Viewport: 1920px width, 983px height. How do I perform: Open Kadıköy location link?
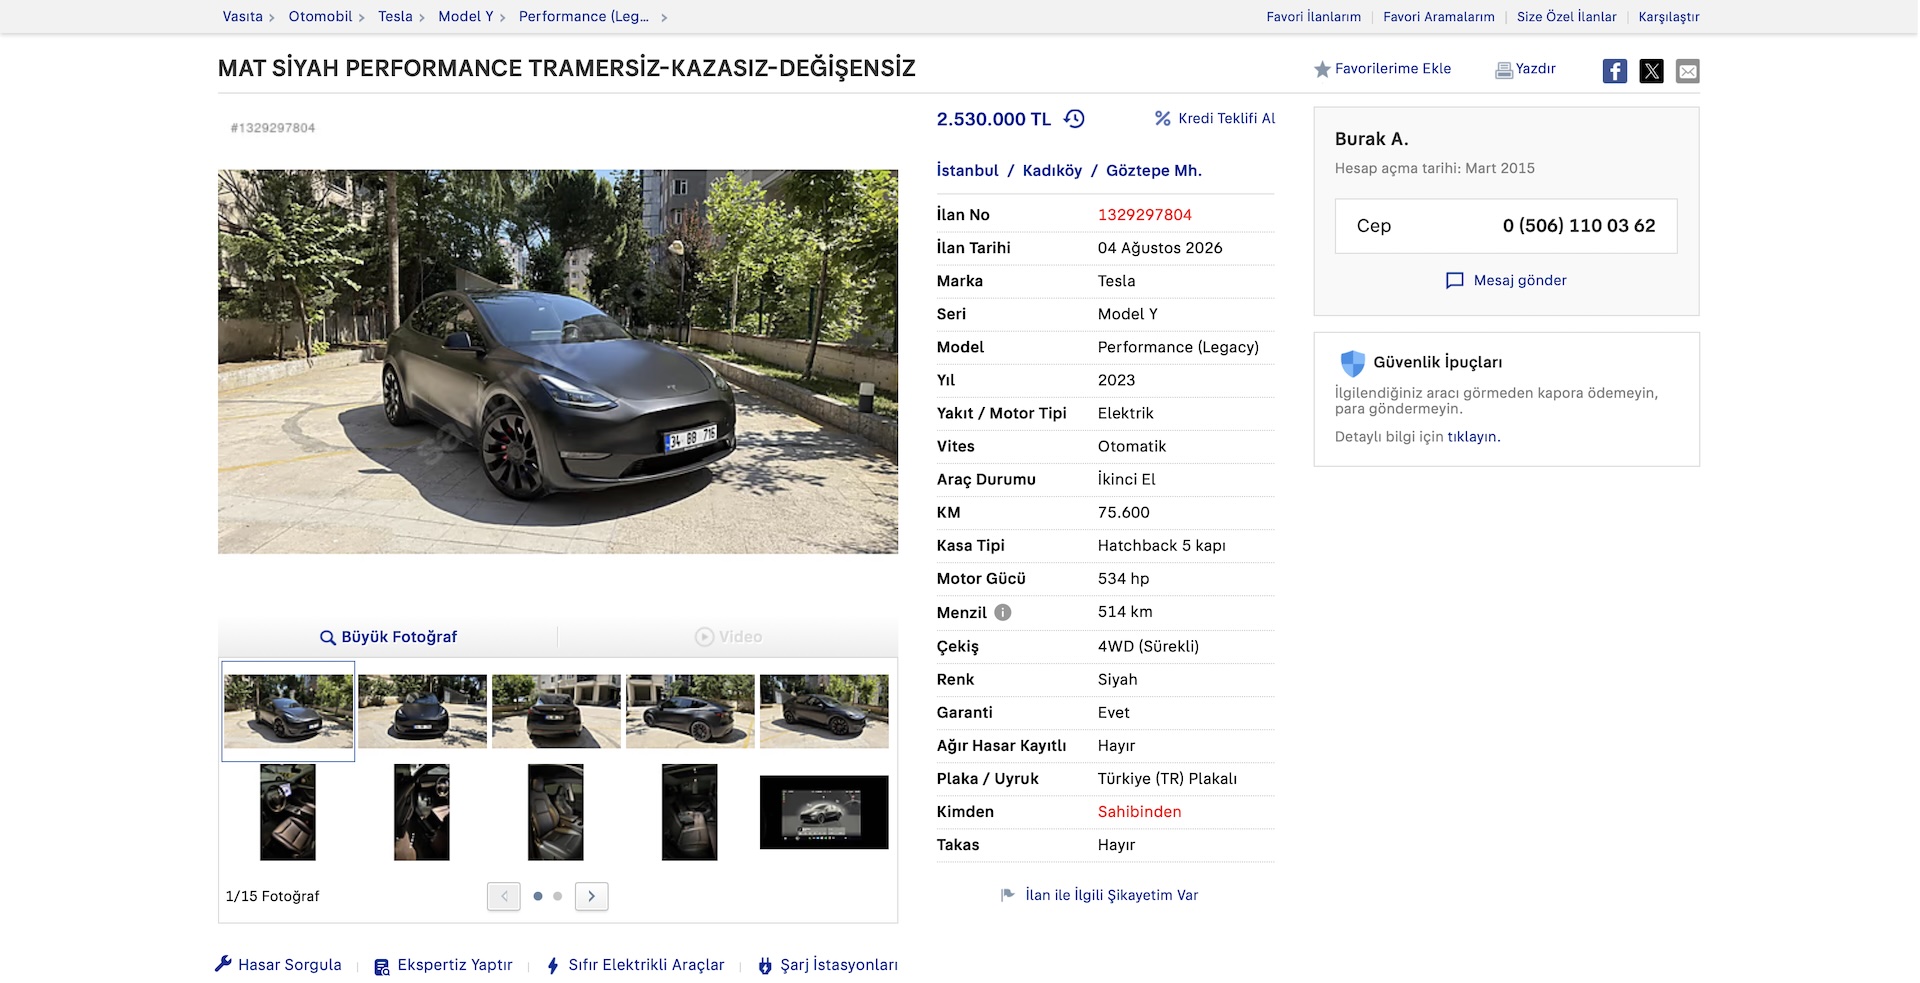[x=1052, y=171]
